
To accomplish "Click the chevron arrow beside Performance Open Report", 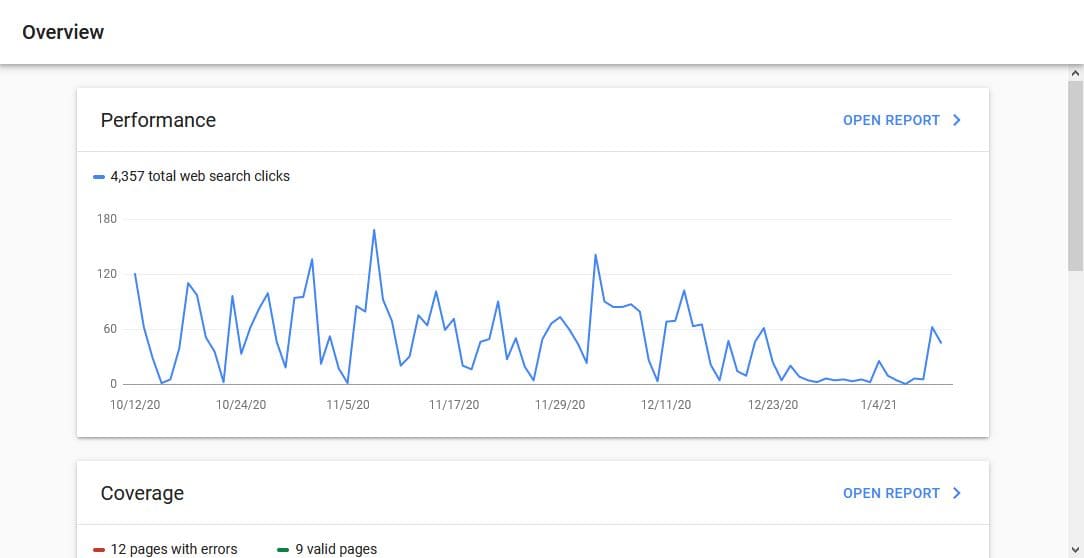I will click(957, 120).
